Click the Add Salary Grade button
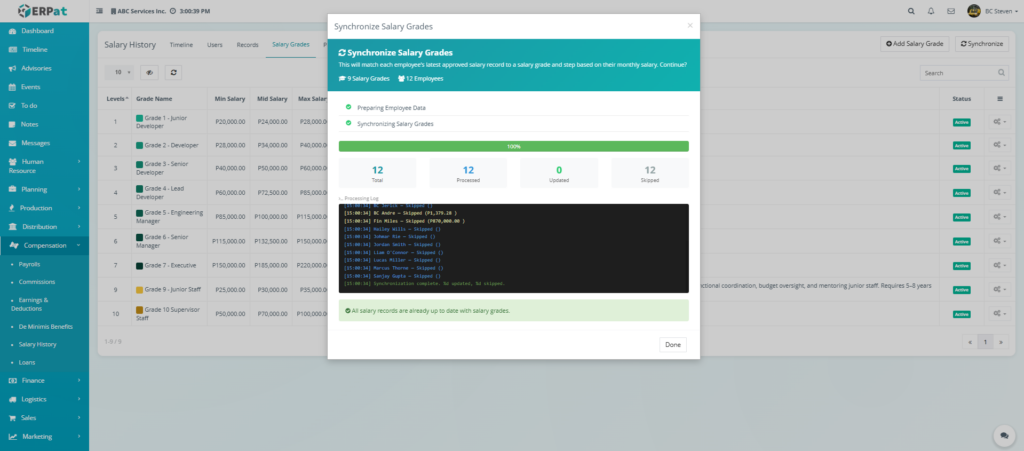Viewport: 1024px width, 451px height. 914,44
